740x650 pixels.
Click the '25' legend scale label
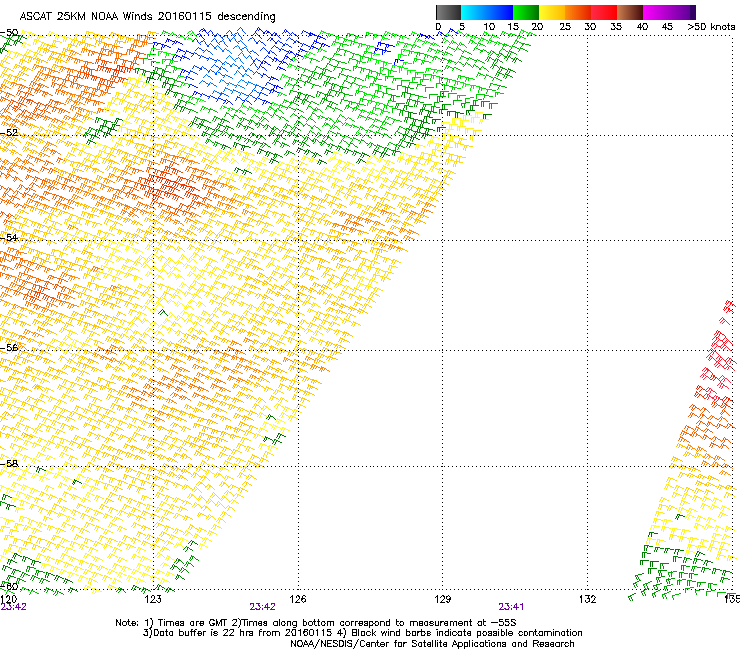tap(565, 27)
